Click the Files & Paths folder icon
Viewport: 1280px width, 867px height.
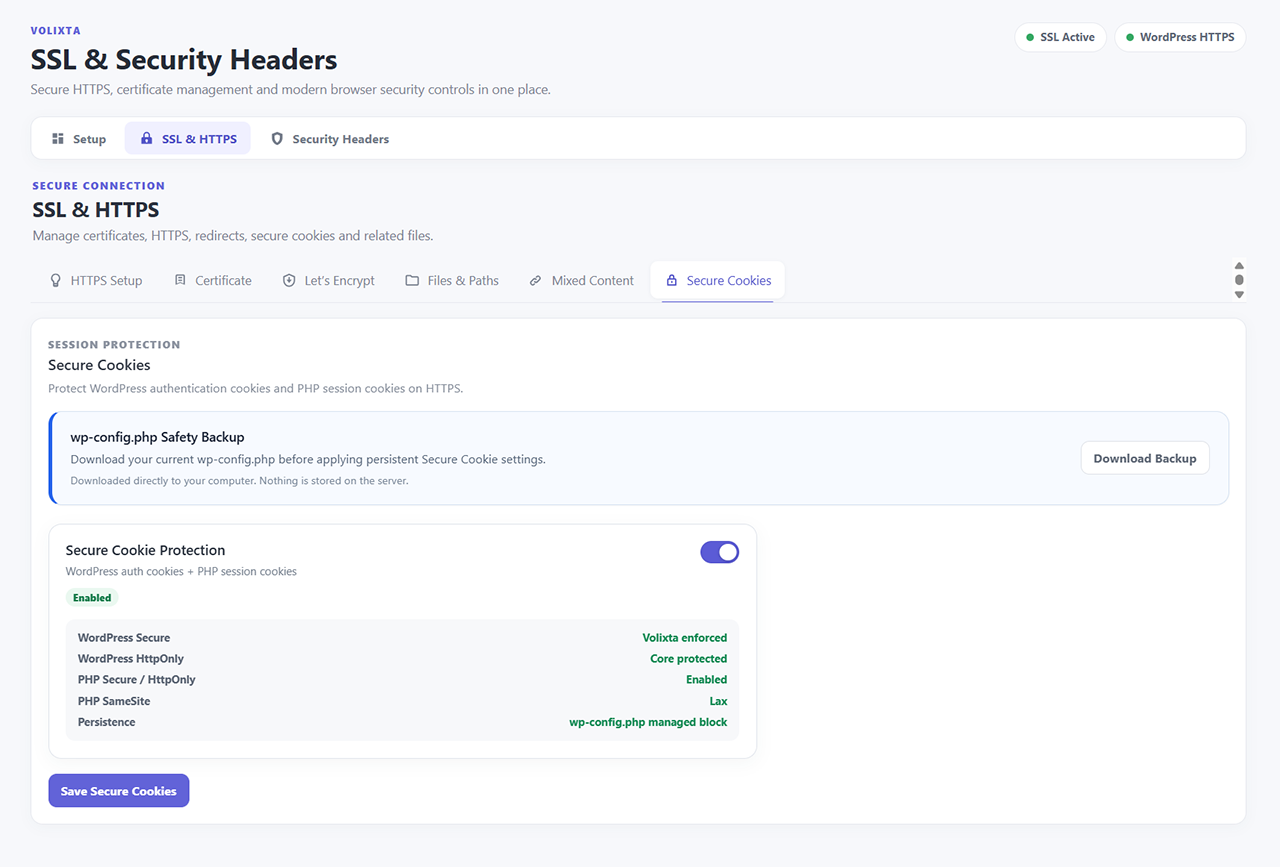[x=412, y=281]
